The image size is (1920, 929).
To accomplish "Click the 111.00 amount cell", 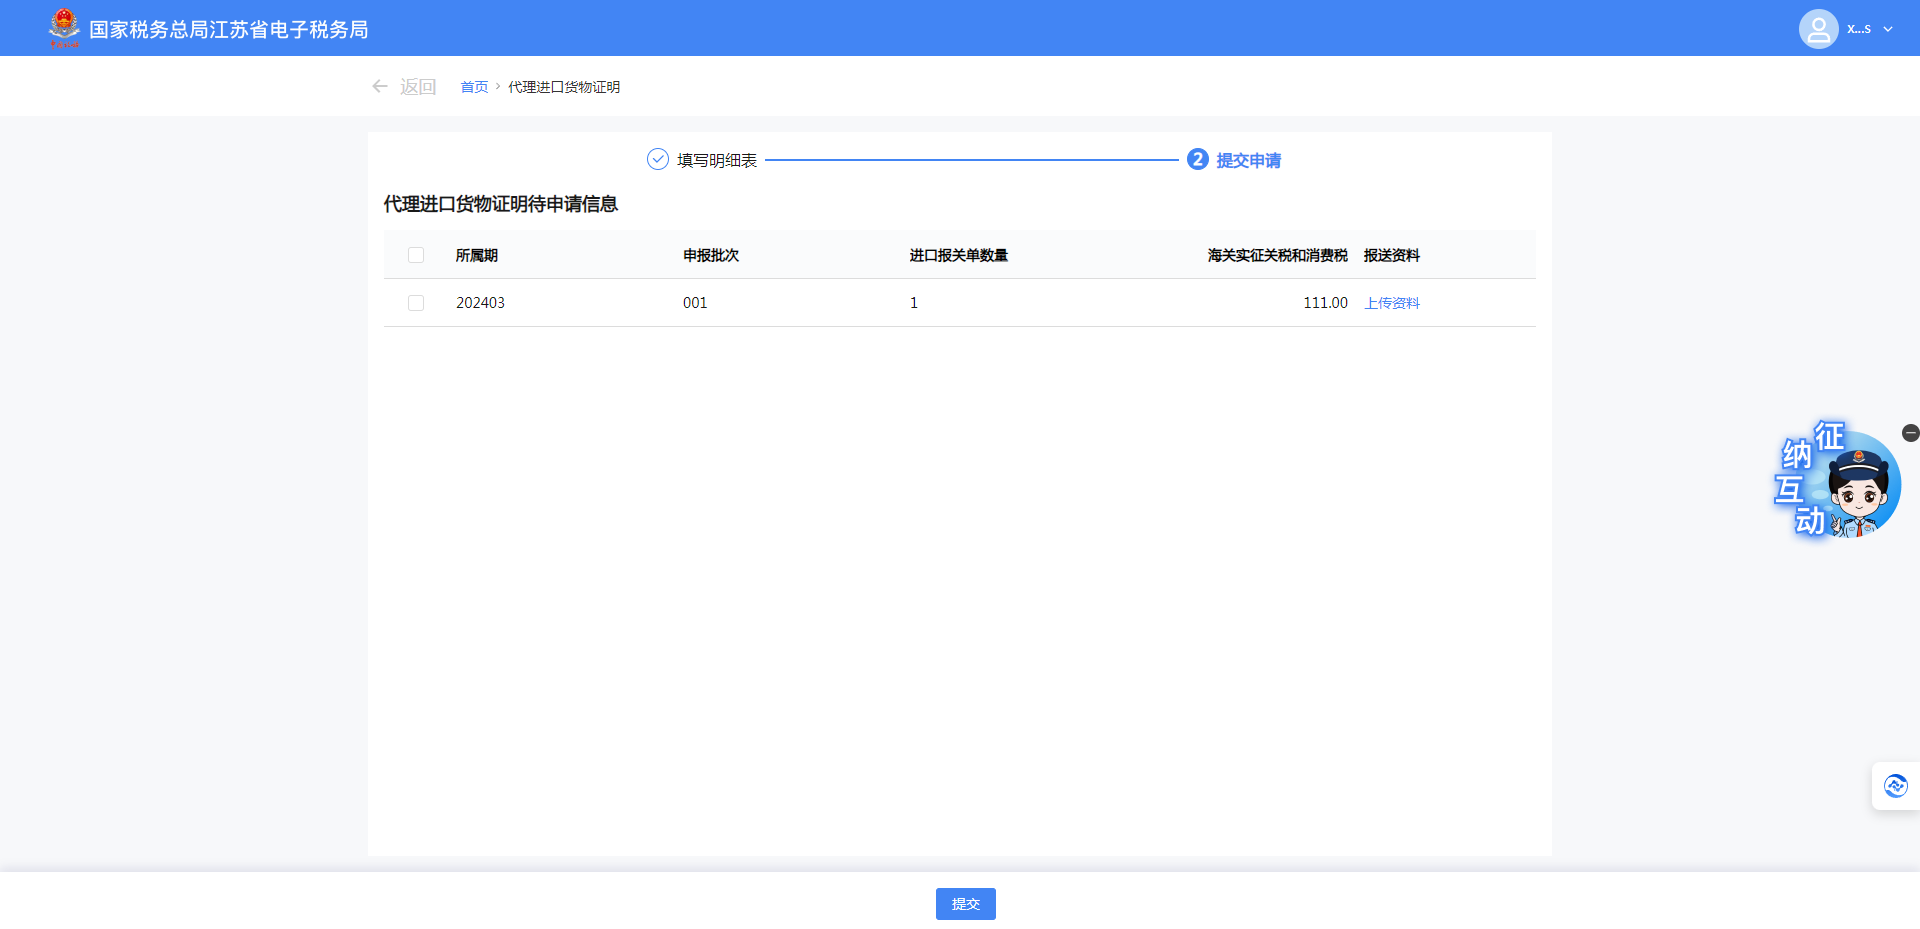I will coord(1325,303).
